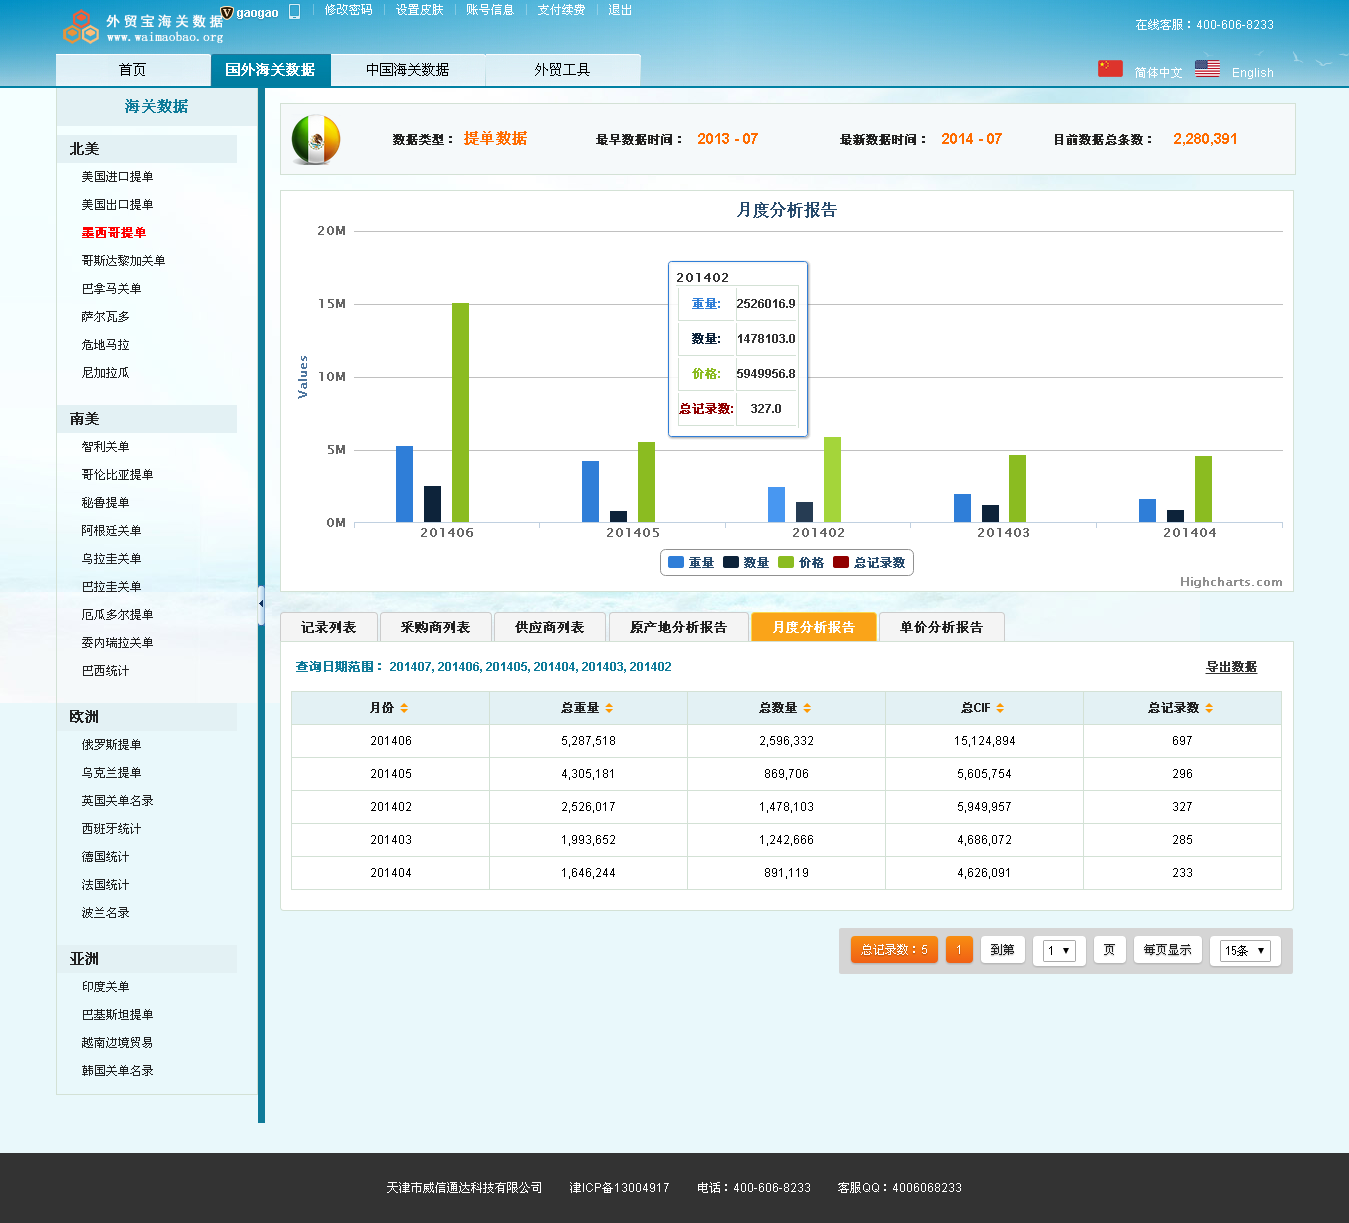1349x1223 pixels.
Task: Open the 国外海关数据 navigation tab
Action: [270, 70]
